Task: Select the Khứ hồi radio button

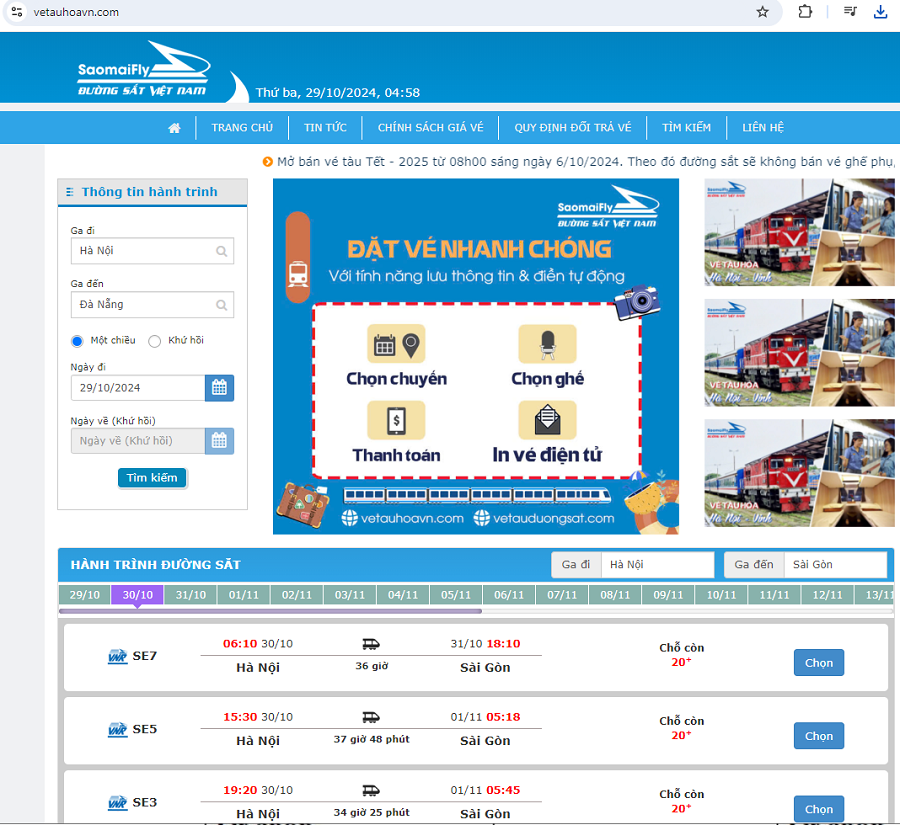Action: [x=154, y=341]
